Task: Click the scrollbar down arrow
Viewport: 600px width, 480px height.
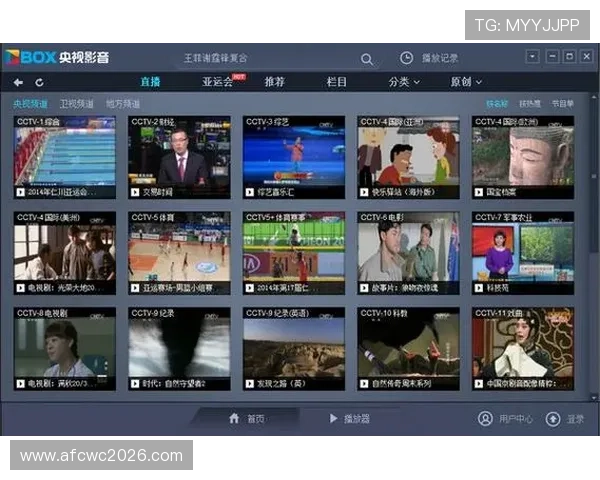Action: (x=594, y=398)
